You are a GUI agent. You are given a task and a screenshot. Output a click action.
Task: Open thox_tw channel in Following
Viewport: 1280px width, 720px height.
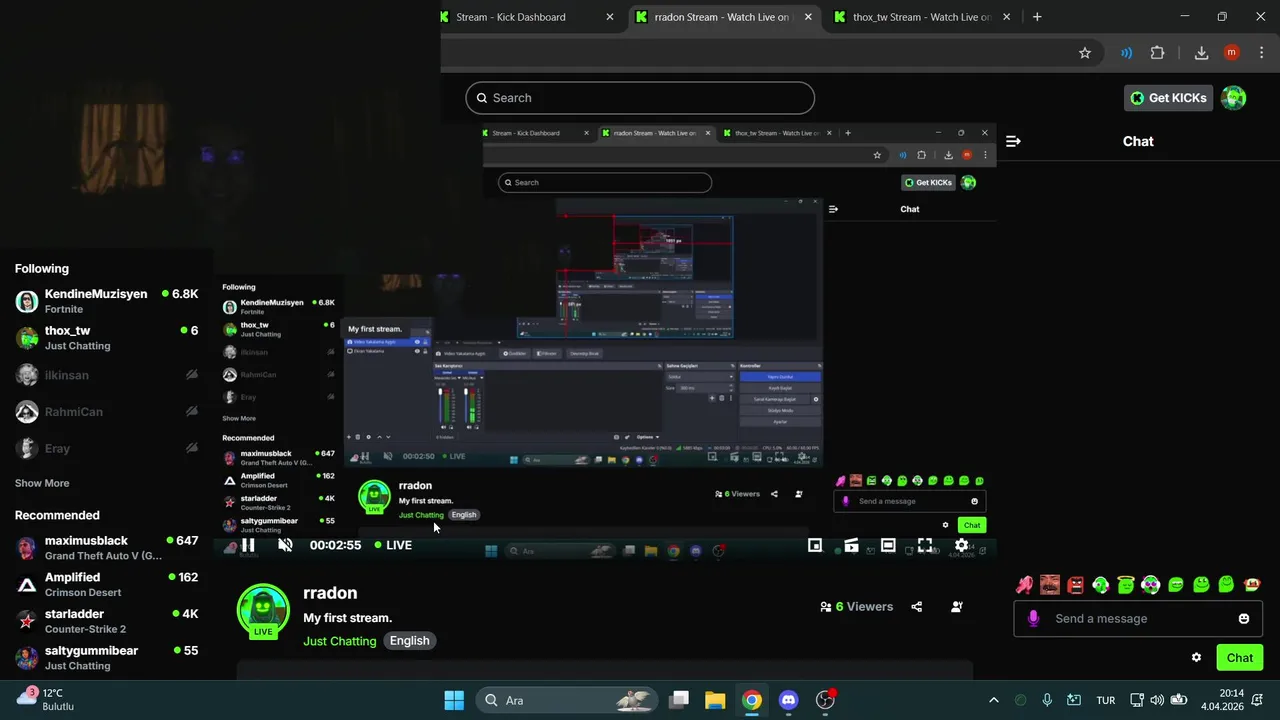tap(107, 337)
